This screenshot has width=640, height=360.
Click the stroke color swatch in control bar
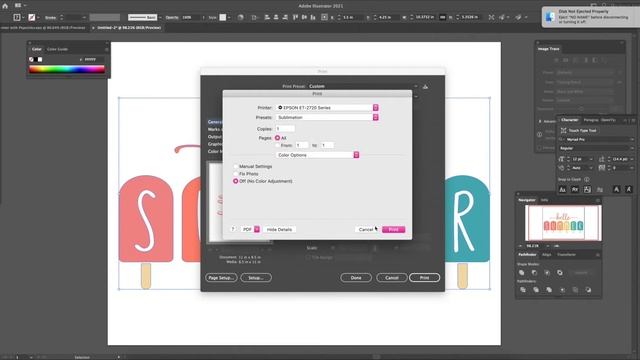coord(32,18)
